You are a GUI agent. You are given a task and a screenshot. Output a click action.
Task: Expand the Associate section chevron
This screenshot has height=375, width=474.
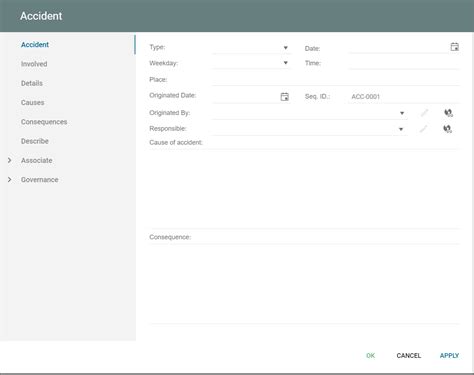[x=9, y=160]
